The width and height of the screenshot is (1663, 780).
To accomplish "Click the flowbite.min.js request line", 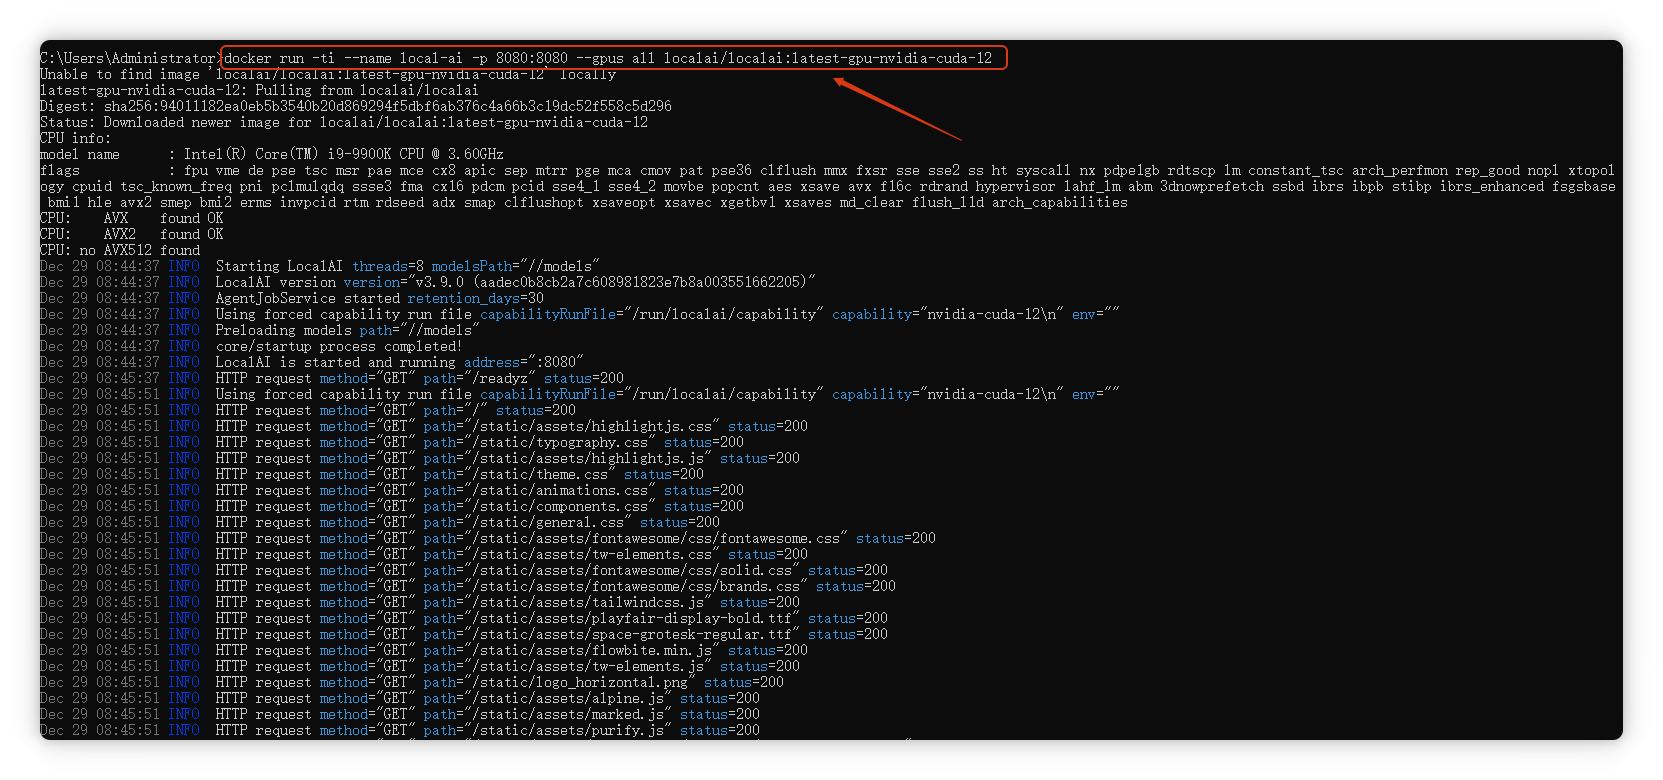I will (x=424, y=650).
